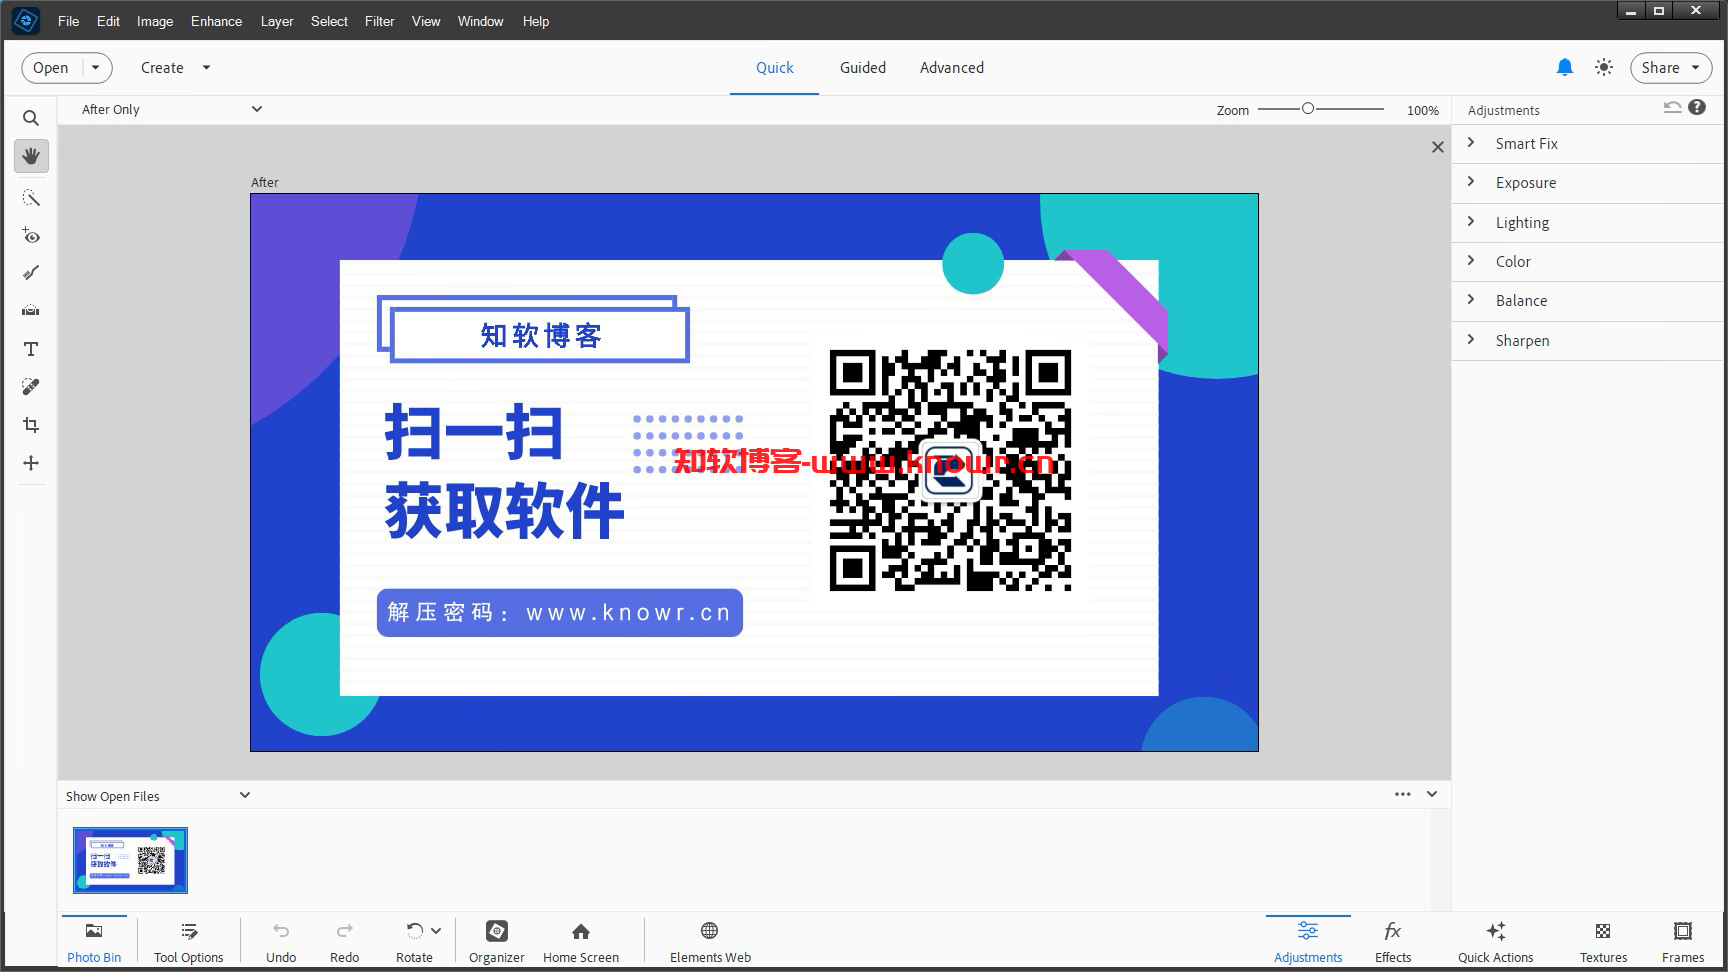Open Rotate options dropdown arrow
1728x972 pixels.
pyautogui.click(x=436, y=930)
